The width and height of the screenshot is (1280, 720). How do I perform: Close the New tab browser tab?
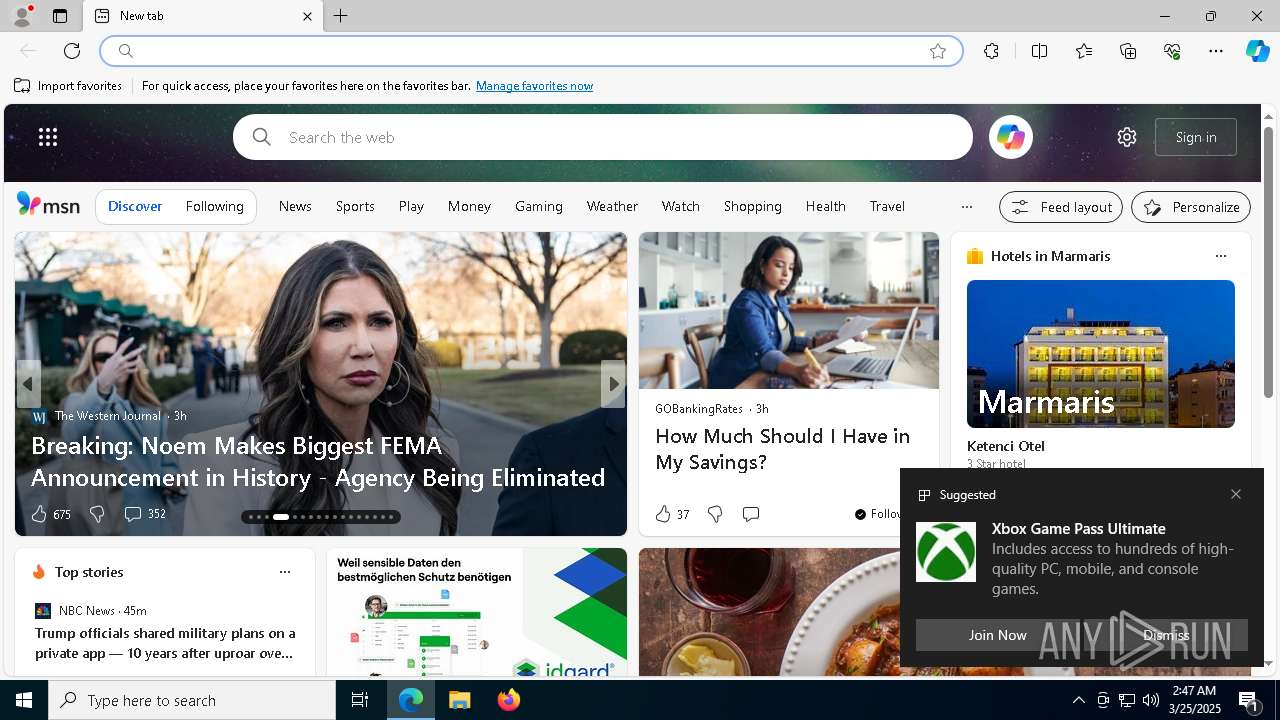pyautogui.click(x=307, y=16)
